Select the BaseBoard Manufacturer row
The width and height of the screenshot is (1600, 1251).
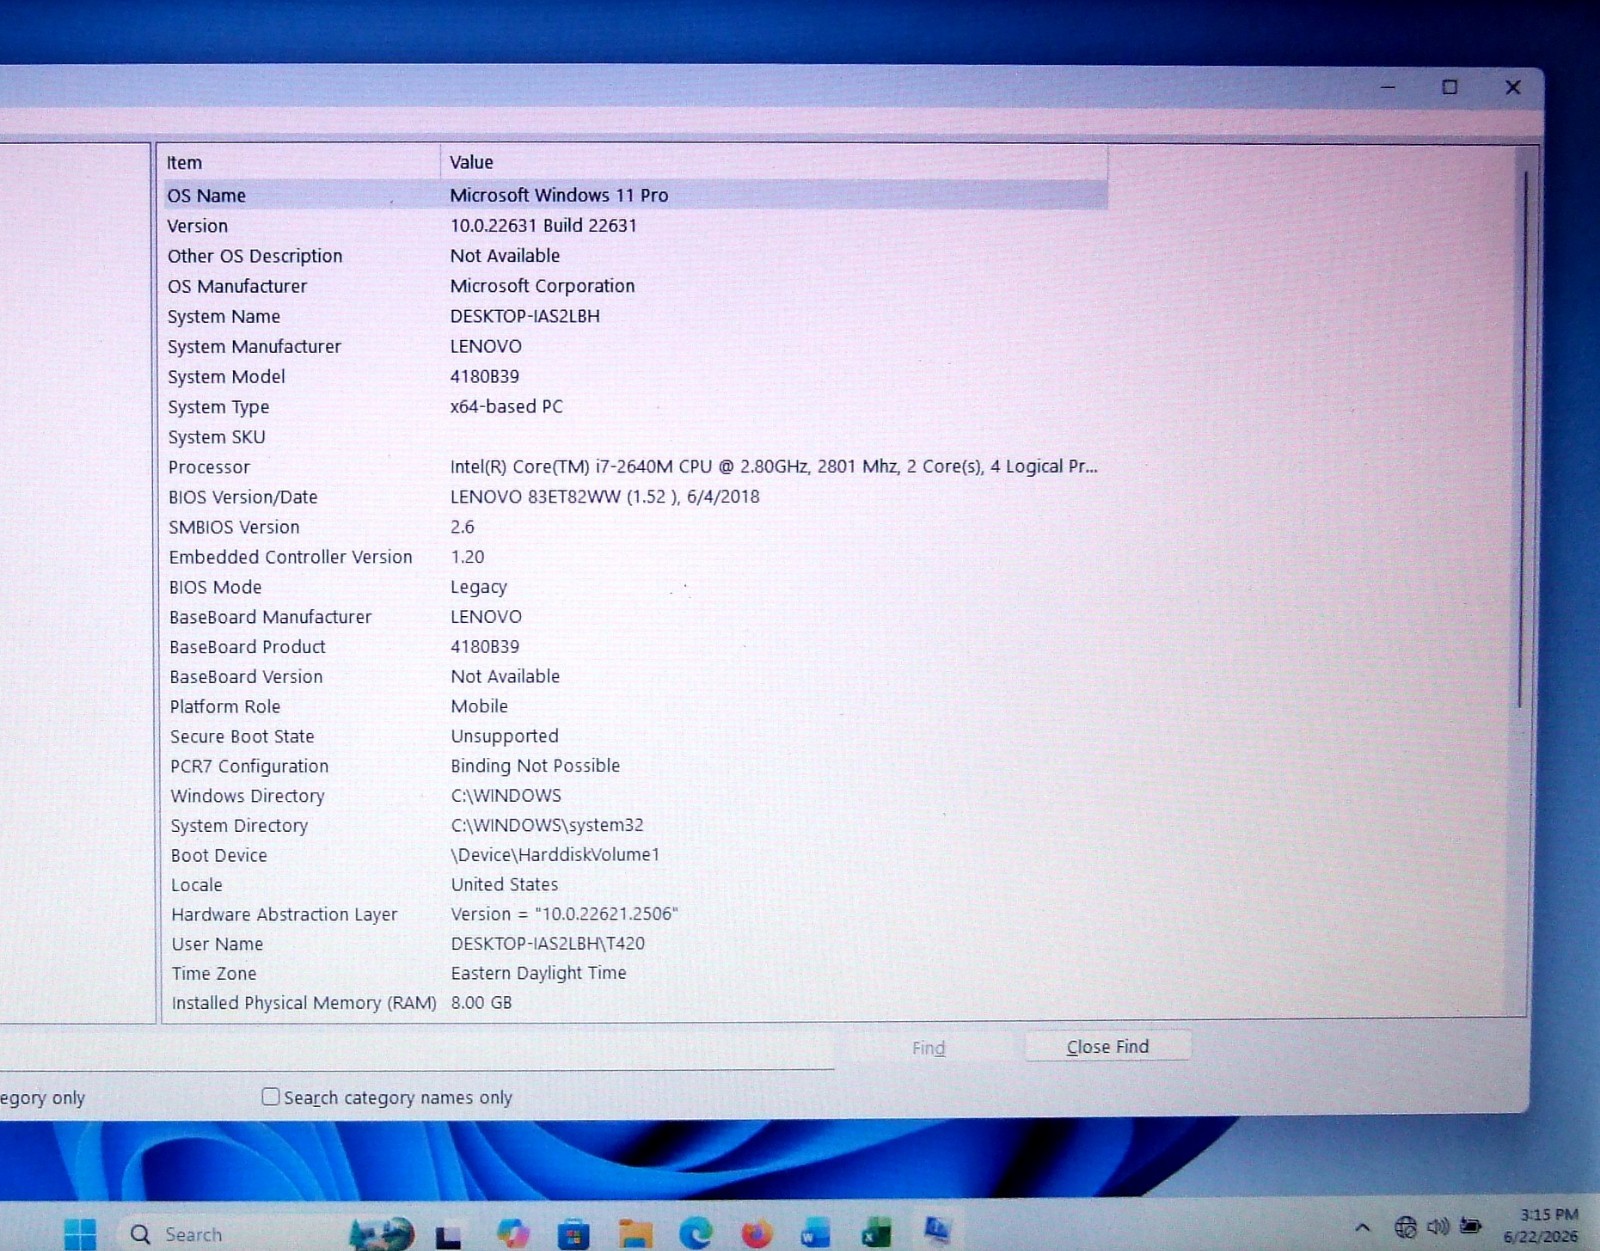[635, 616]
